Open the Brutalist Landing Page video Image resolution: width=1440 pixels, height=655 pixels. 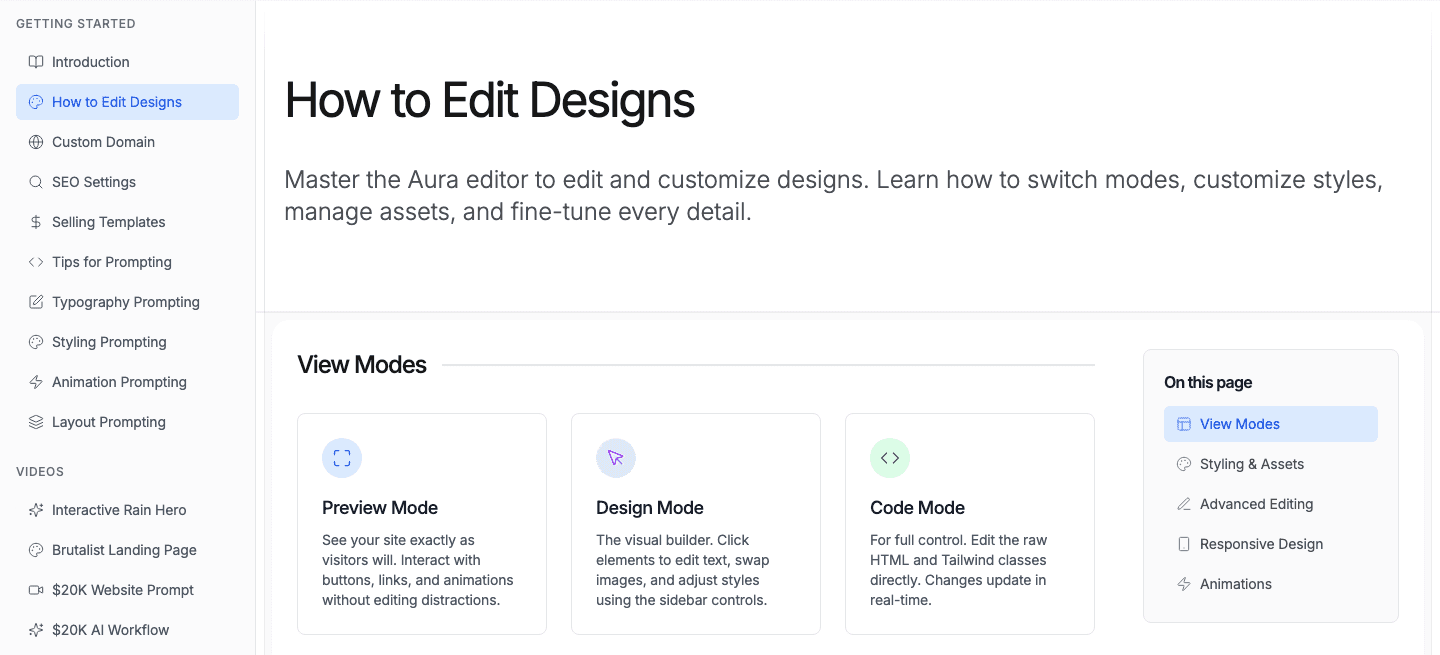[x=127, y=550]
